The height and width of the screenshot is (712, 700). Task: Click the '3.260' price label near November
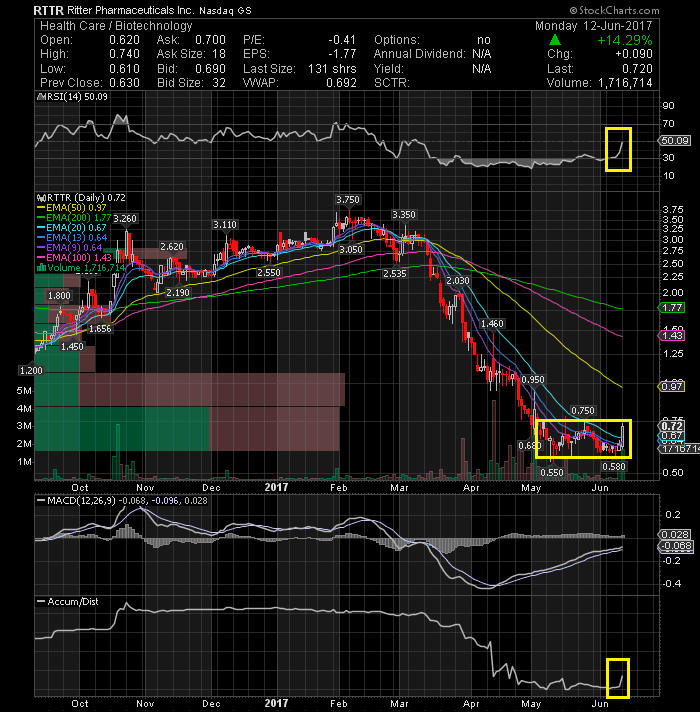pos(125,218)
